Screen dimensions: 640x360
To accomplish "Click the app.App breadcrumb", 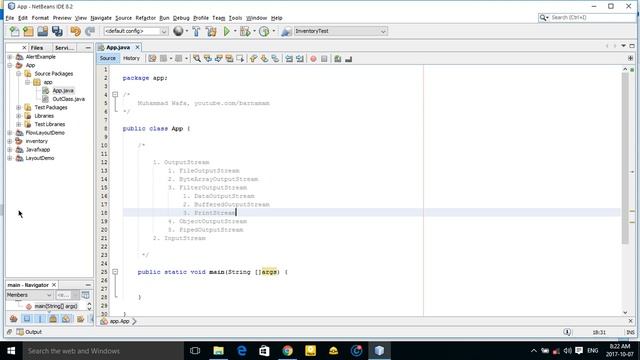I will [119, 322].
